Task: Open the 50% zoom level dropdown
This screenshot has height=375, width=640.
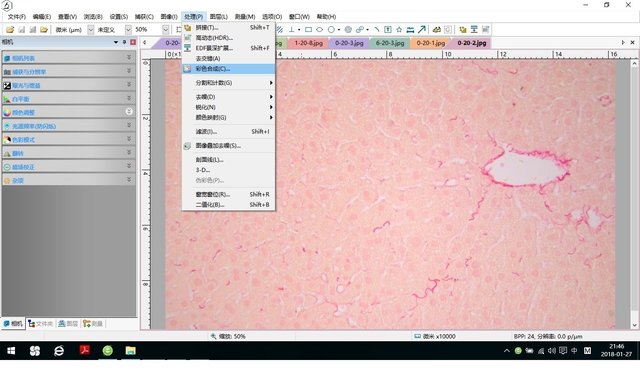Action: 165,29
